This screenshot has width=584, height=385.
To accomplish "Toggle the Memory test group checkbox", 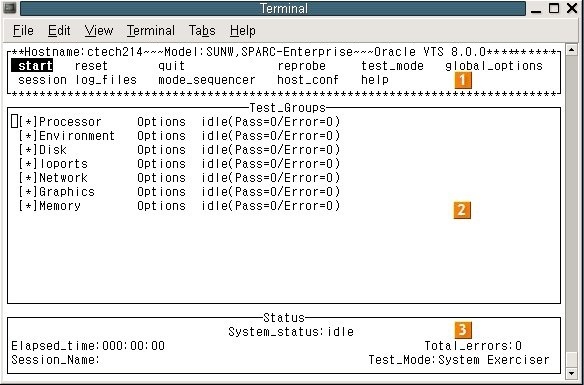I will [28, 206].
